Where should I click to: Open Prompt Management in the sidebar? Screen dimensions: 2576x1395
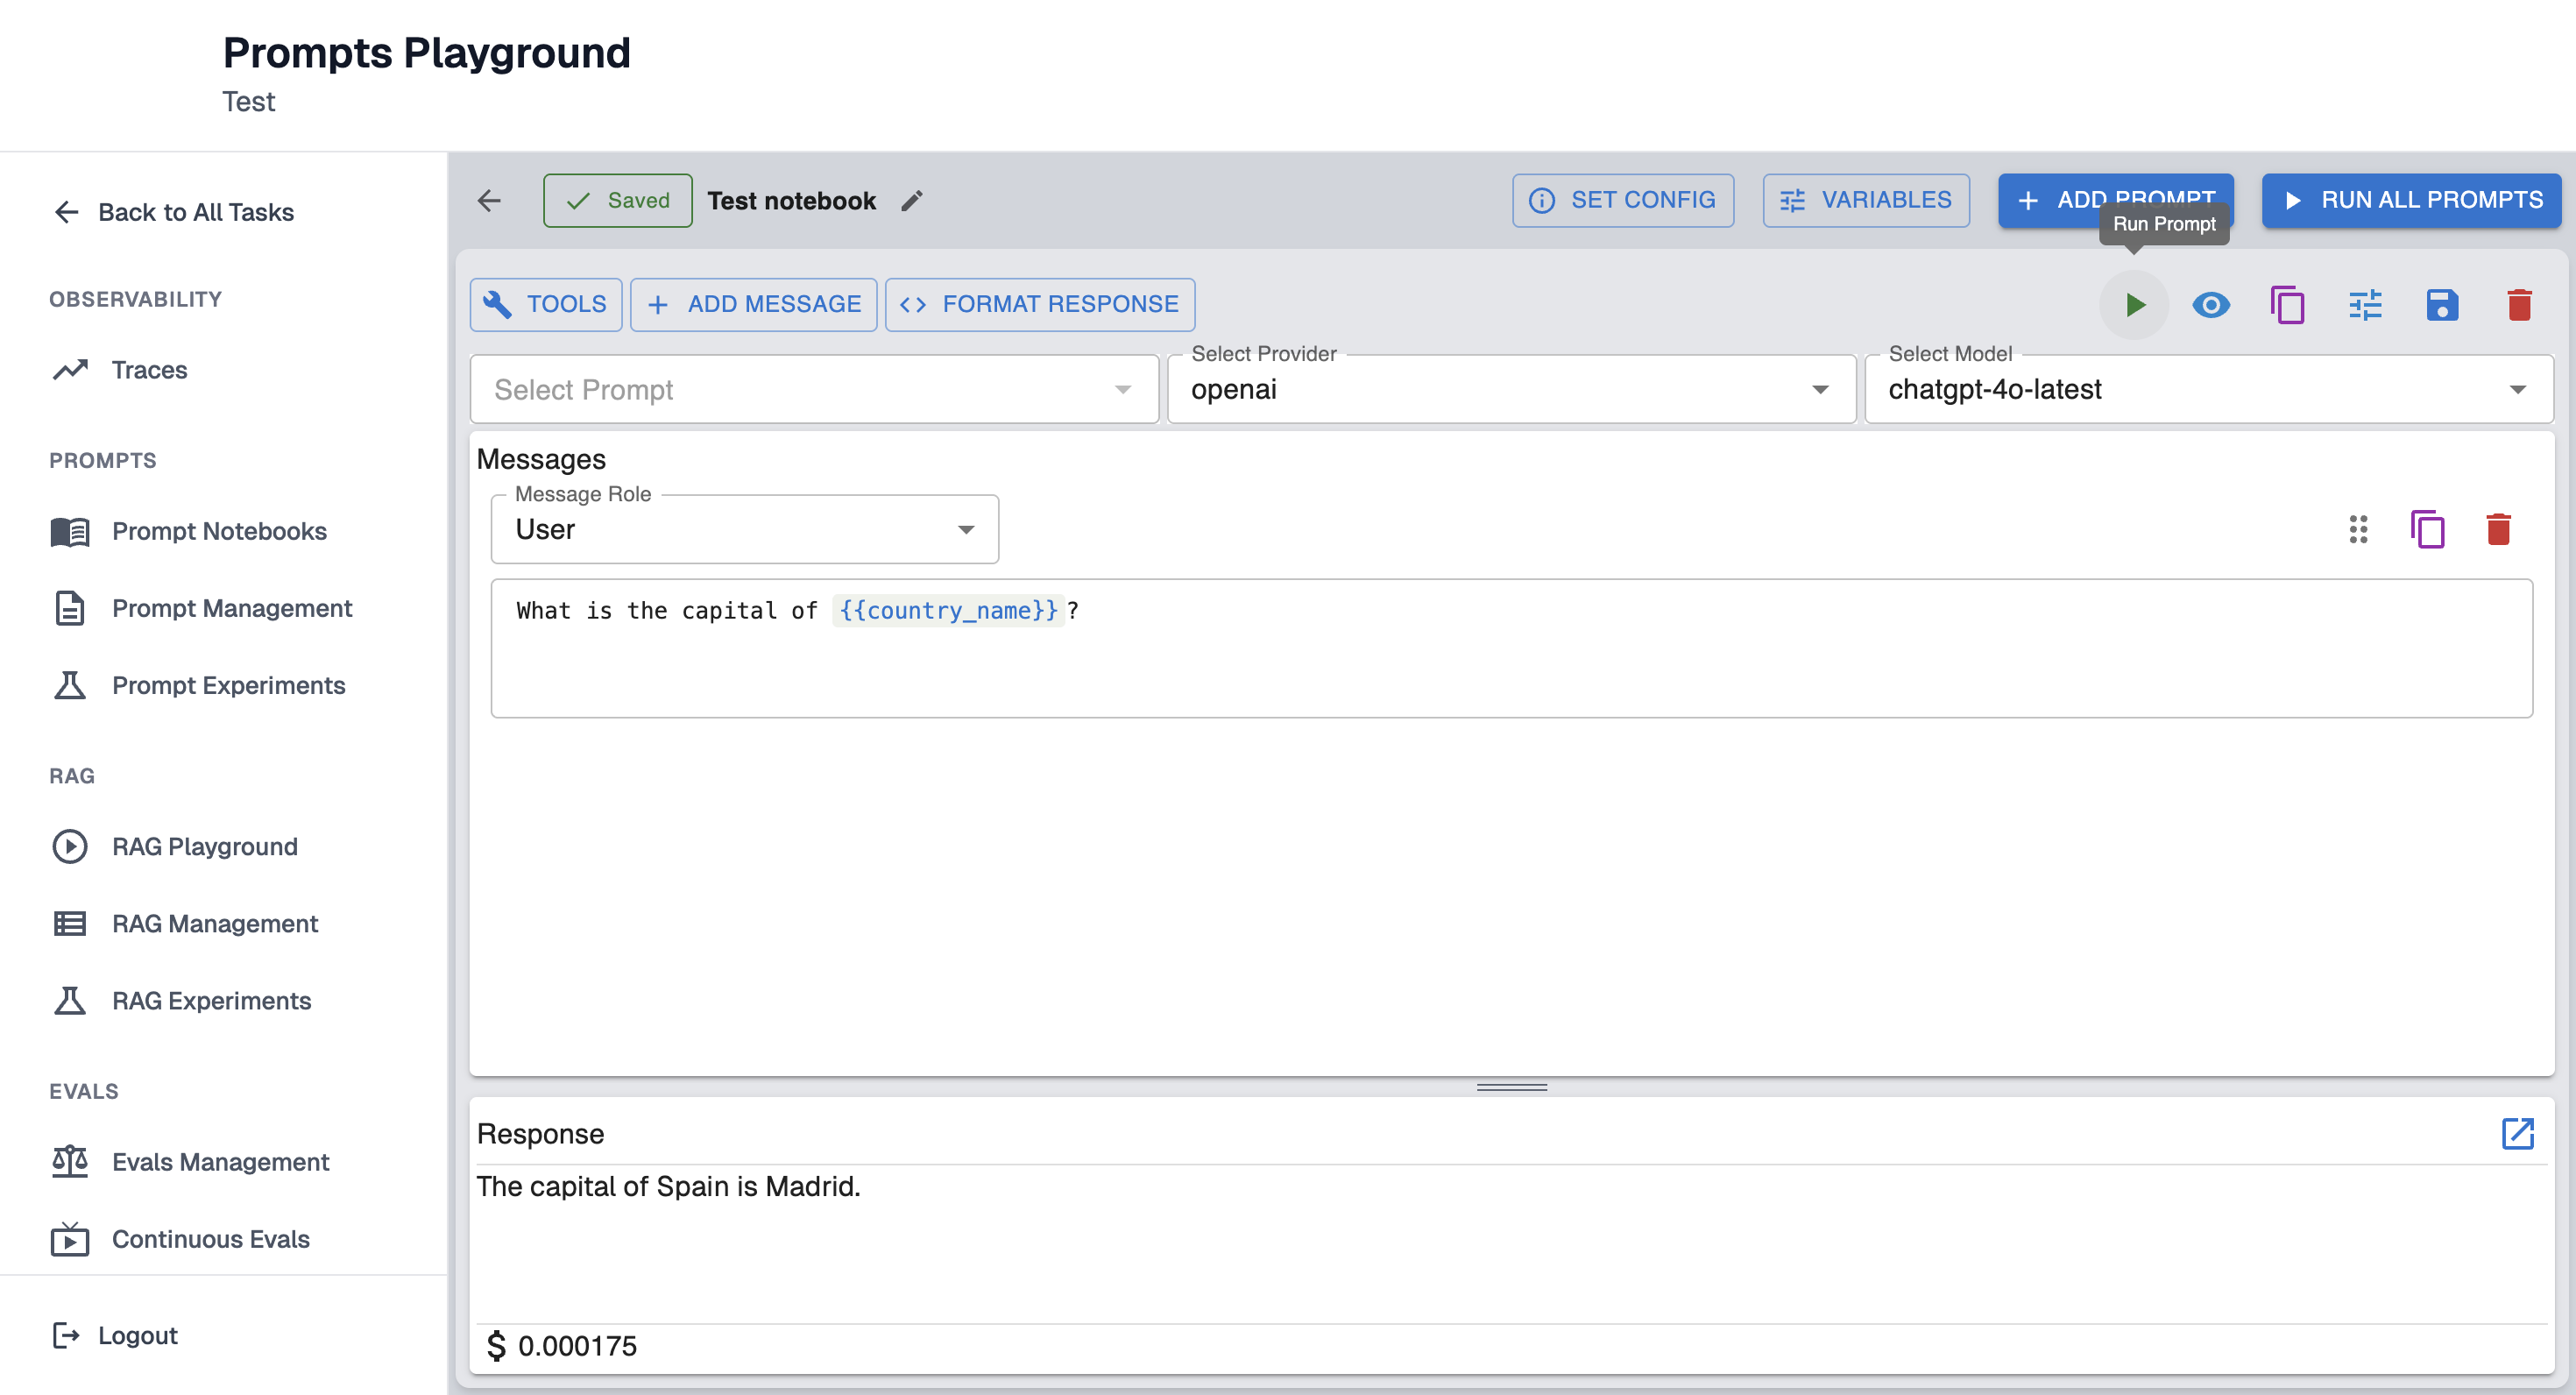click(231, 608)
